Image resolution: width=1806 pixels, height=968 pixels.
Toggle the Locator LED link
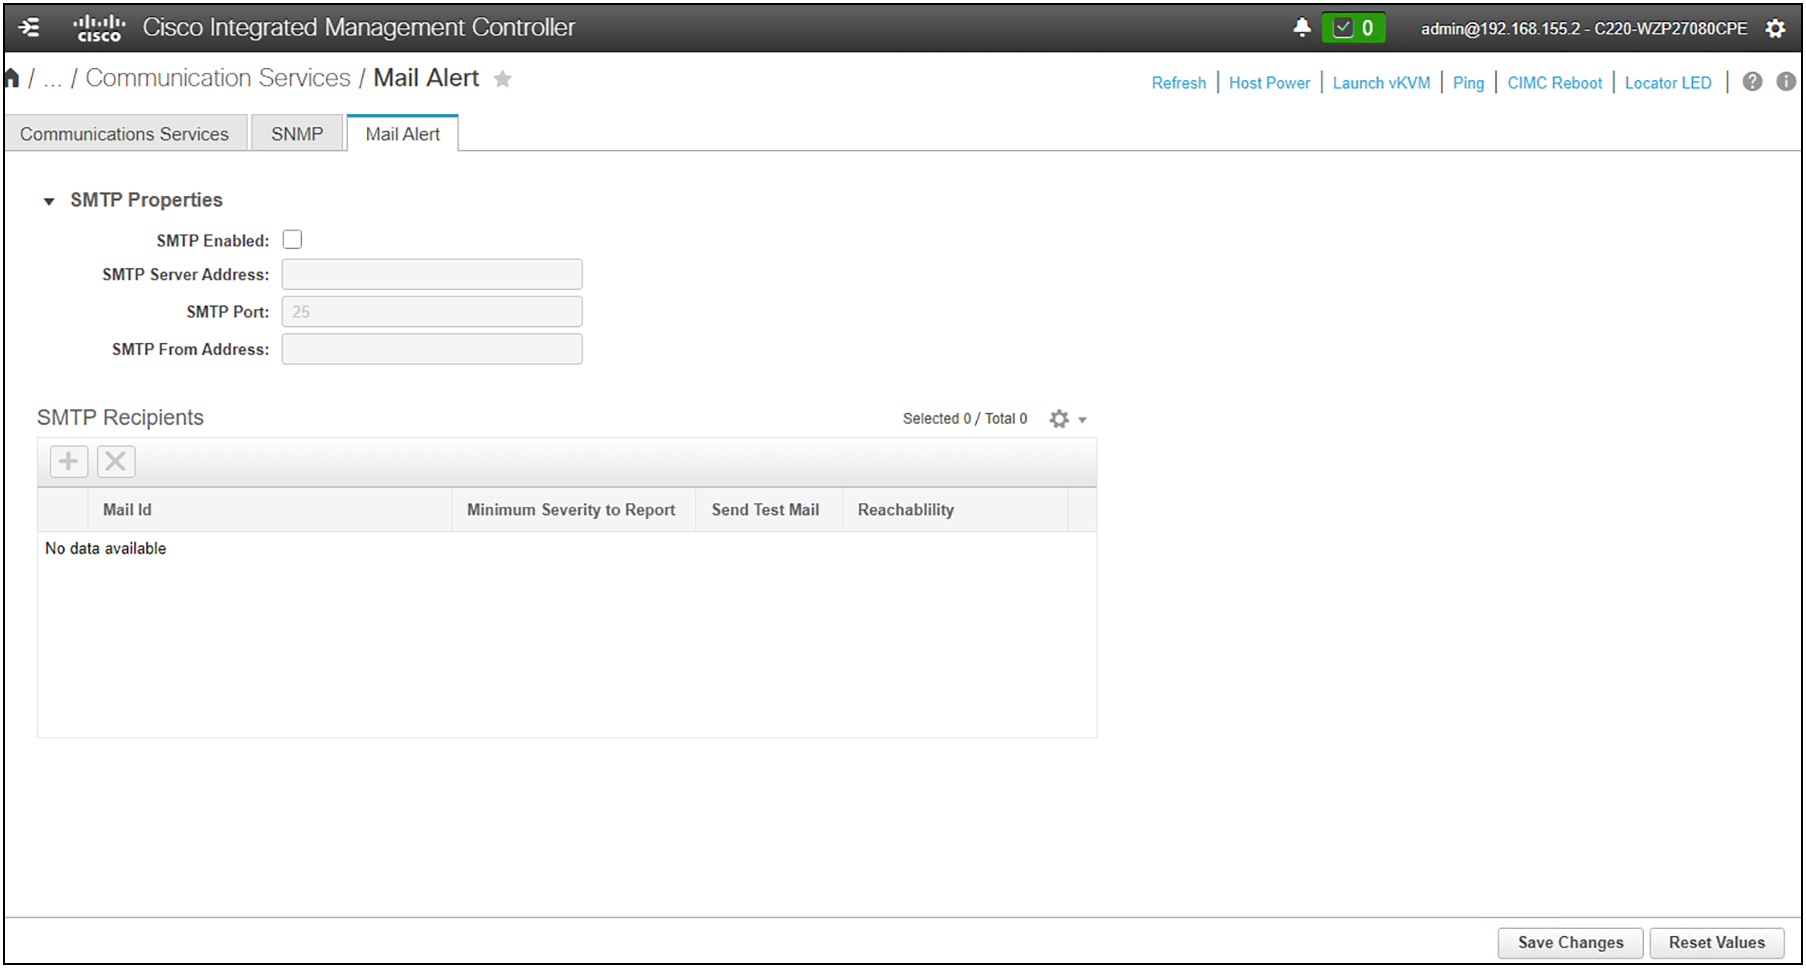(x=1668, y=83)
